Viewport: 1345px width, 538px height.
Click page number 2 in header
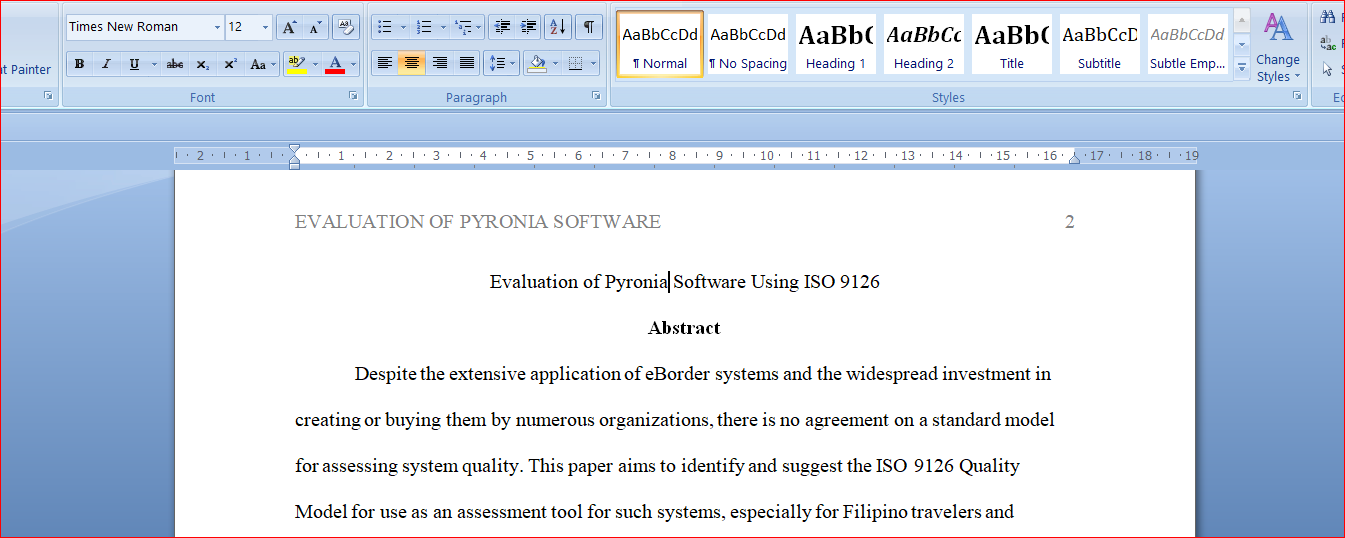[x=1070, y=222]
